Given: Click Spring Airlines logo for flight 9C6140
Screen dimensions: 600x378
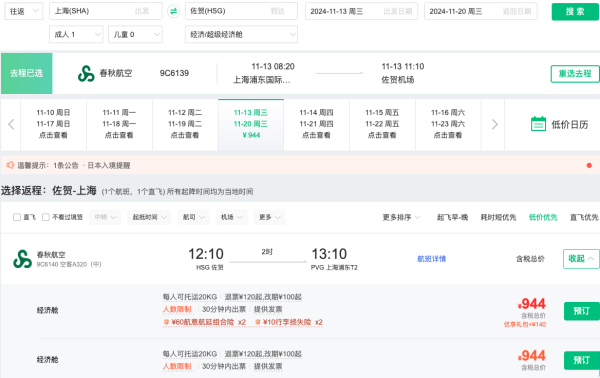Looking at the screenshot, I should [x=23, y=259].
